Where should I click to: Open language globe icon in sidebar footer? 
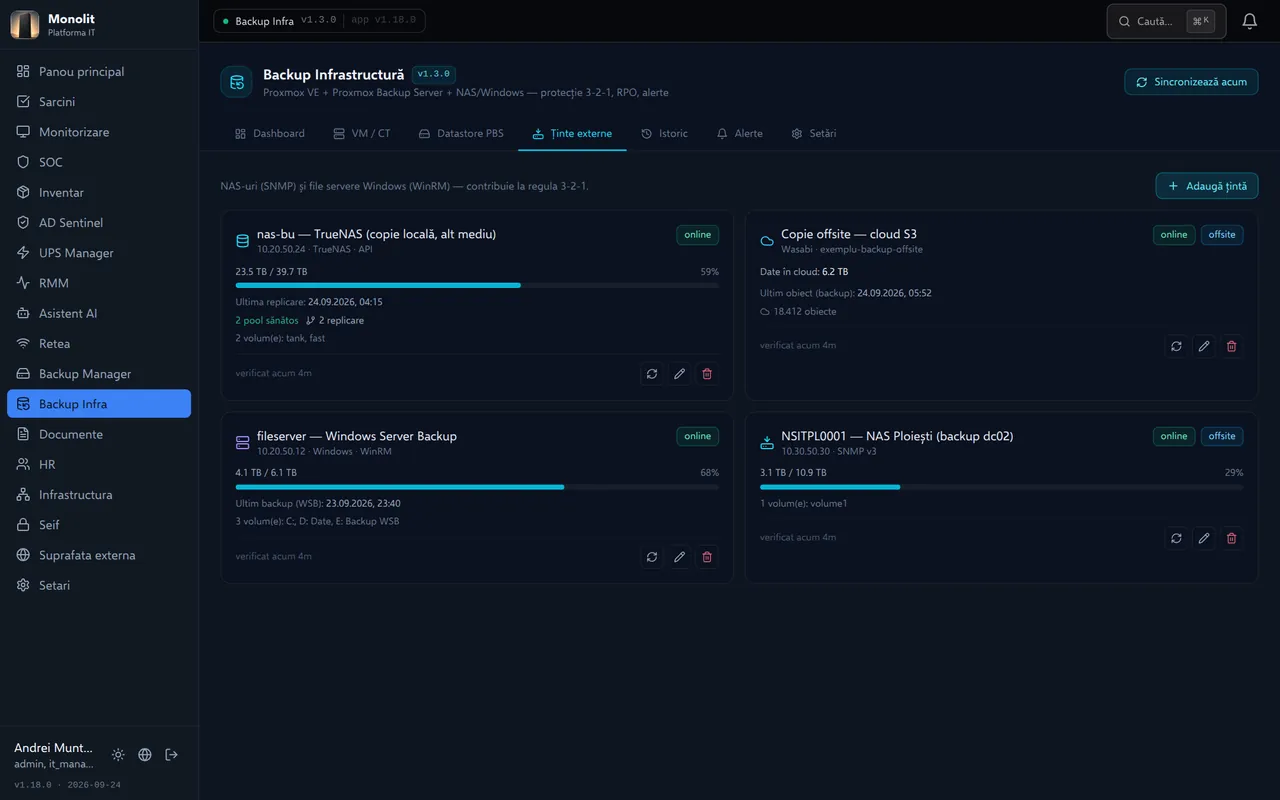tap(145, 755)
